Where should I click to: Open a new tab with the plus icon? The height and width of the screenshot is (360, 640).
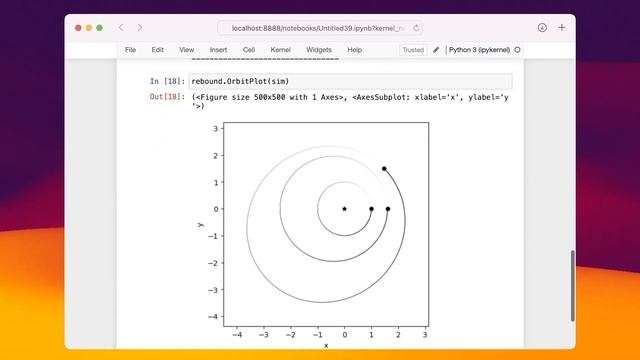coord(562,27)
